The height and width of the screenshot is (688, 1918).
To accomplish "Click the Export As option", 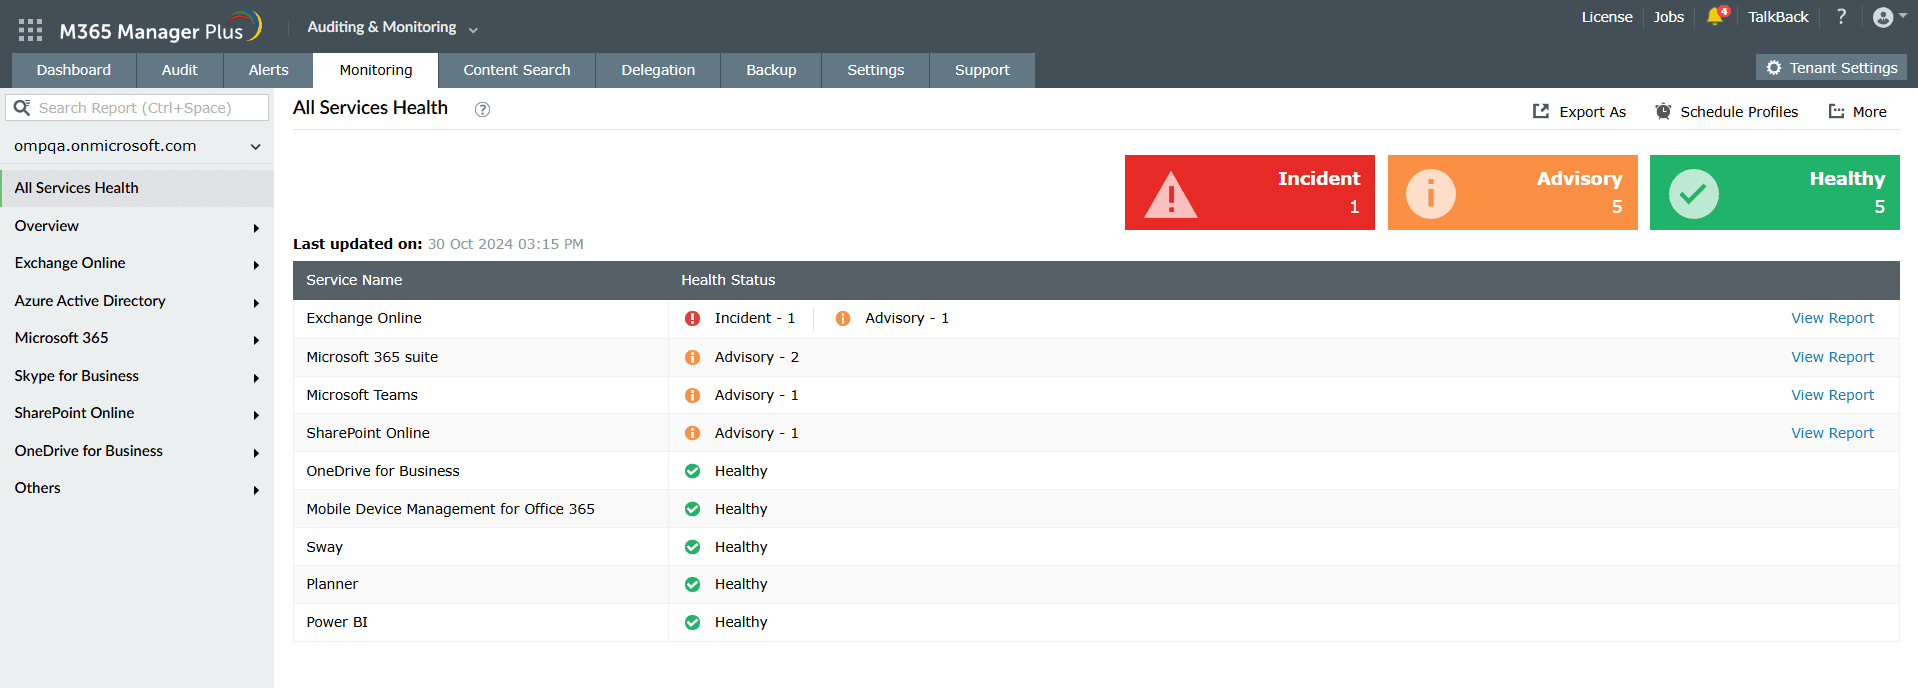I will coord(1579,112).
